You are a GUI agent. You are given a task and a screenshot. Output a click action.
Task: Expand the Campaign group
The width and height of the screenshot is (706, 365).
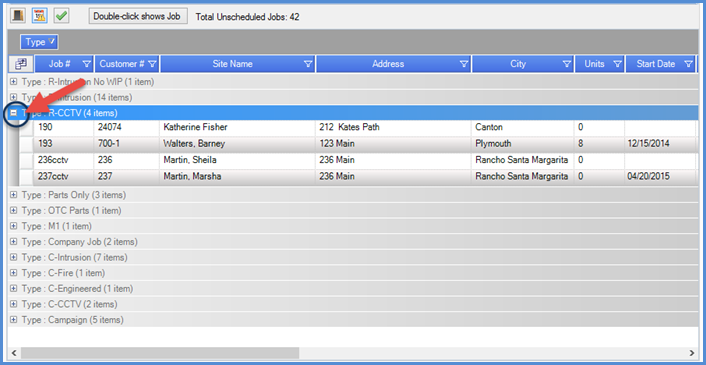coord(14,320)
